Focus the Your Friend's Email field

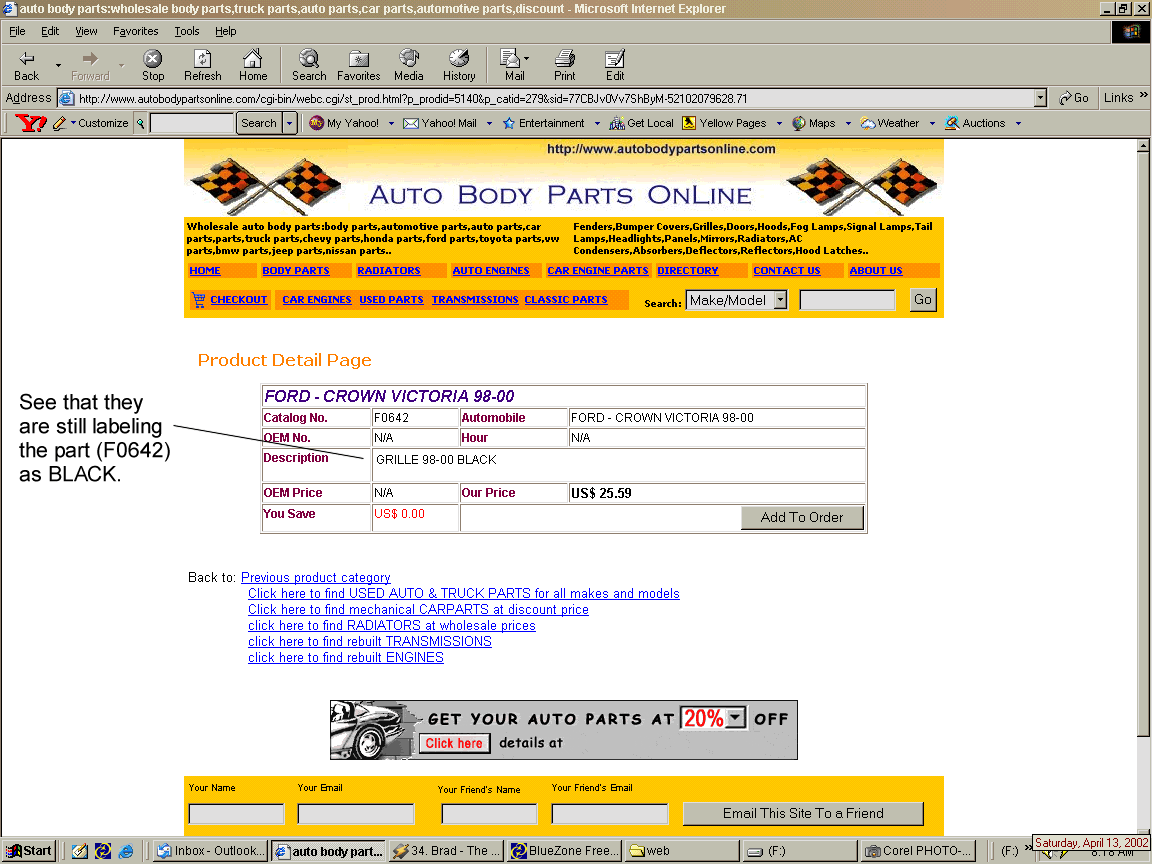tap(610, 813)
